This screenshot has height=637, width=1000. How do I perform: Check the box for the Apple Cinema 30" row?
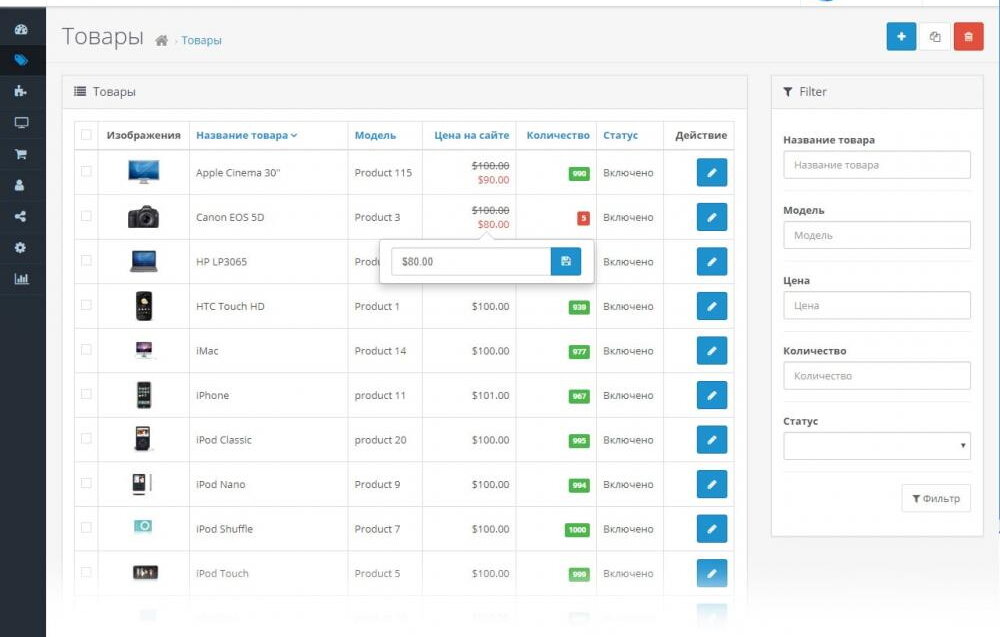pos(86,172)
